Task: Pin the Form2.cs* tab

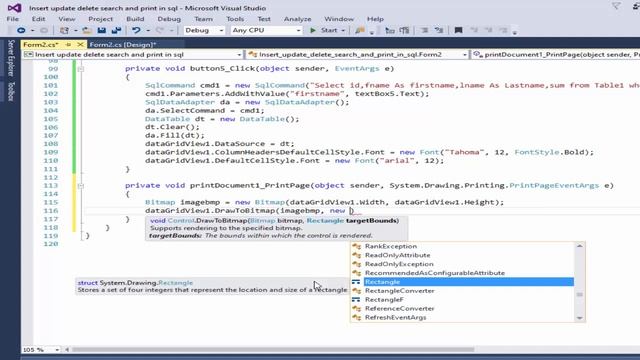Action: (x=68, y=44)
